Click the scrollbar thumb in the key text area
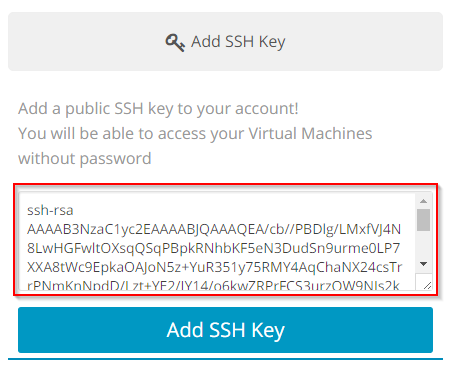452x367 pixels. click(x=423, y=220)
